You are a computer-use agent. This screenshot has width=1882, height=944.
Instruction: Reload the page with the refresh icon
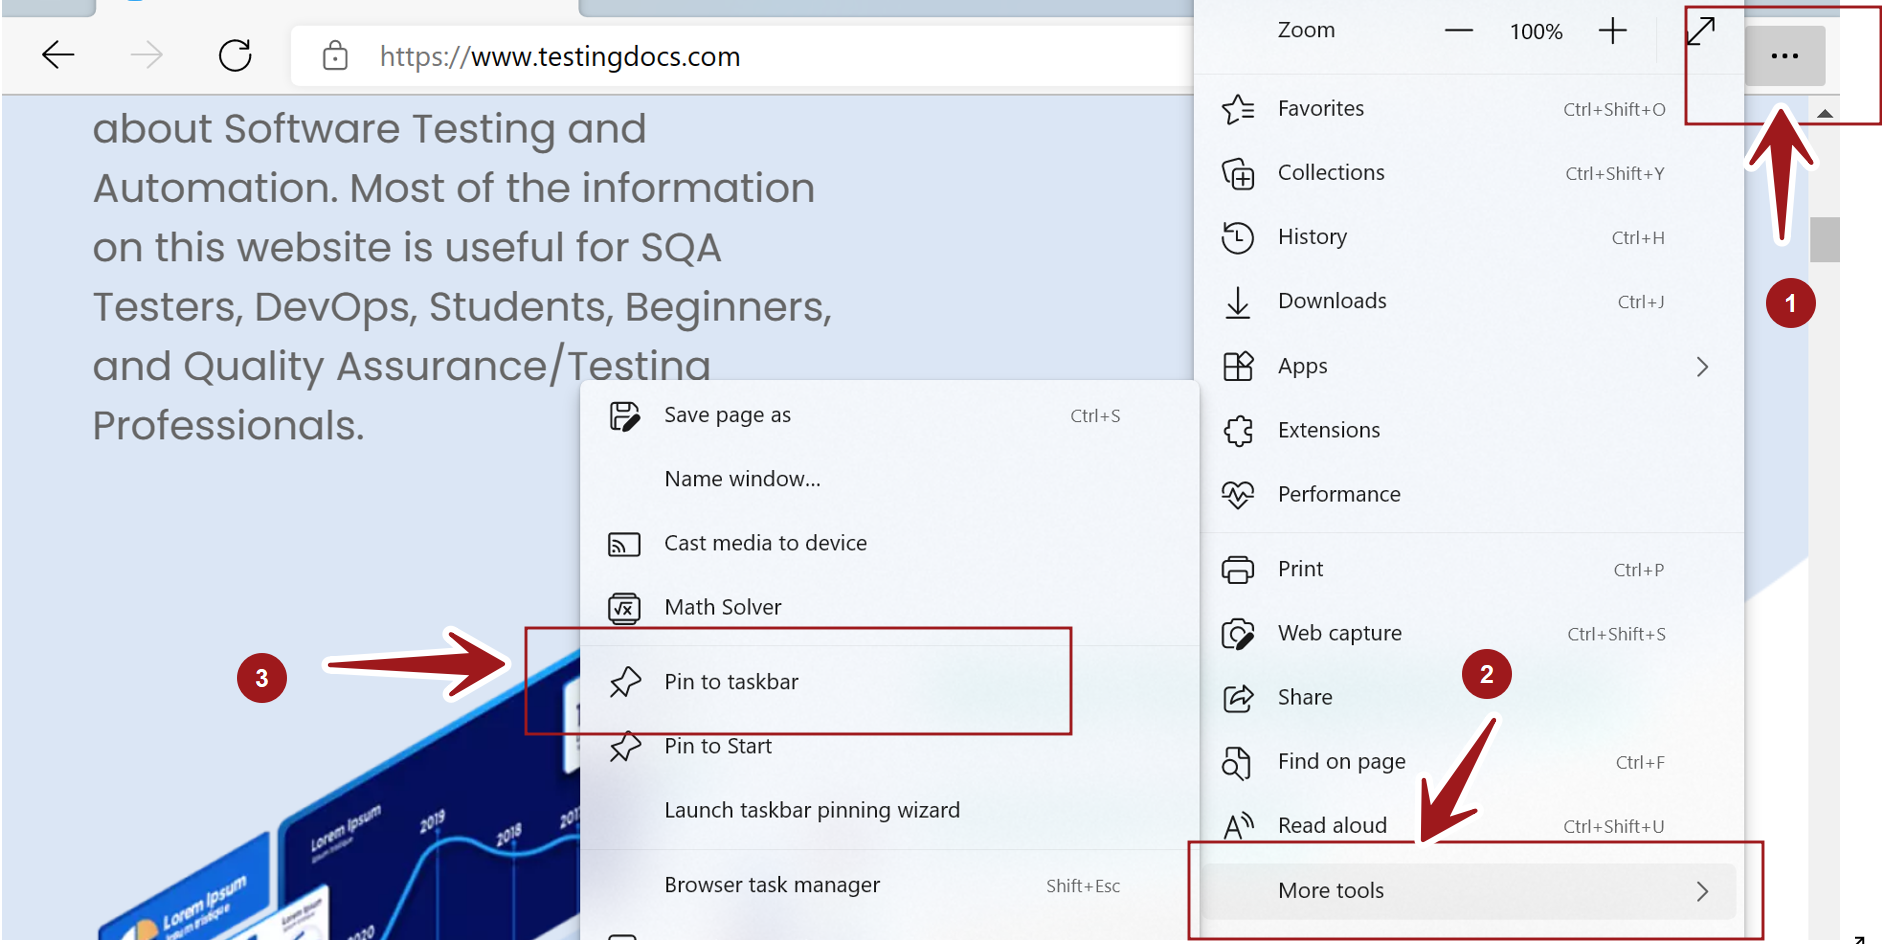(235, 55)
